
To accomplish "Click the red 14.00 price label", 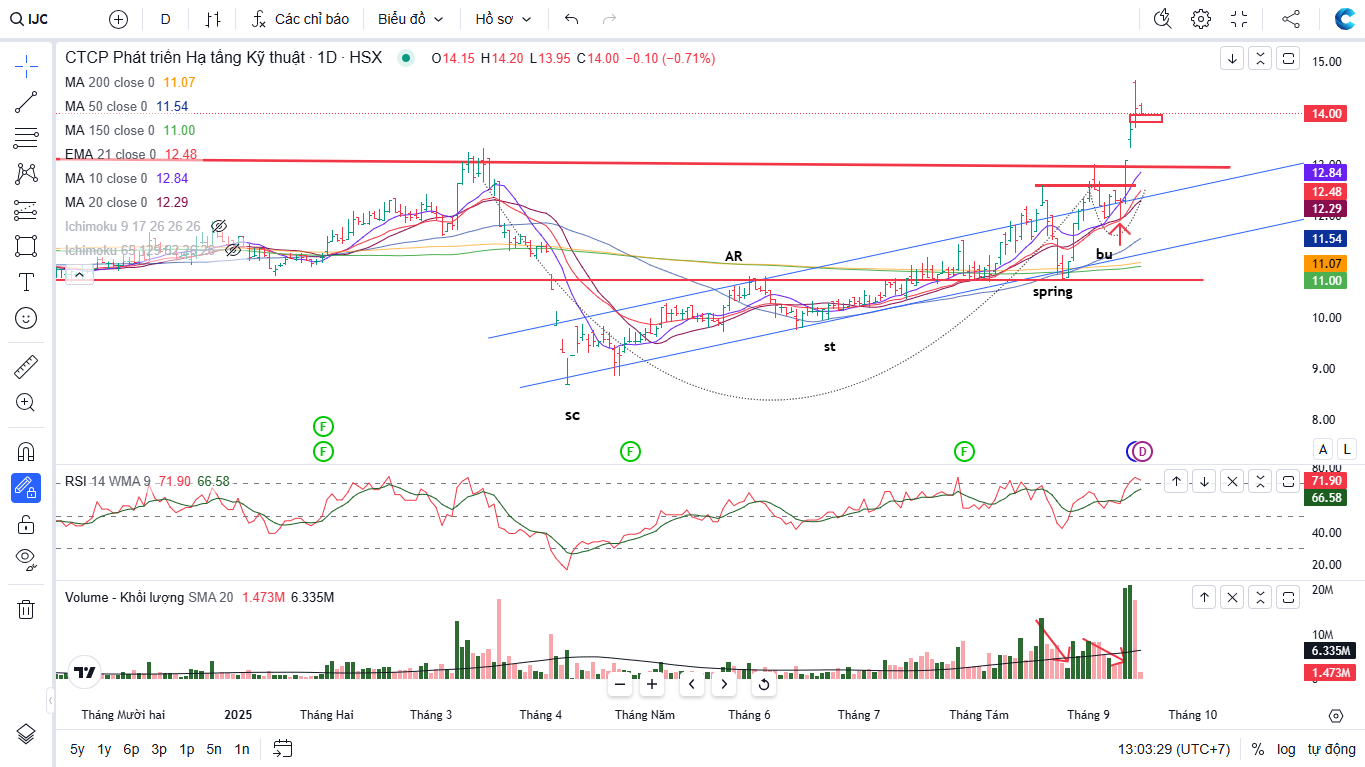I will 1327,114.
